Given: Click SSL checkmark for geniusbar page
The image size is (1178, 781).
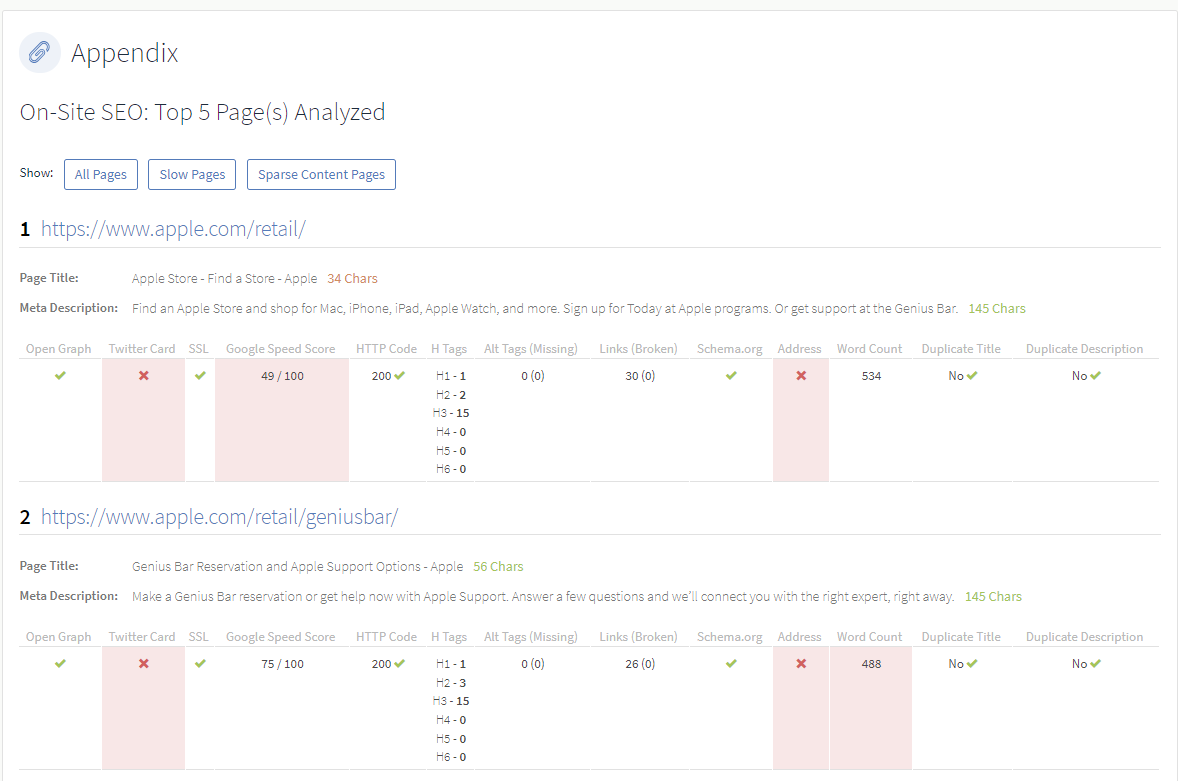Looking at the screenshot, I should click(200, 664).
